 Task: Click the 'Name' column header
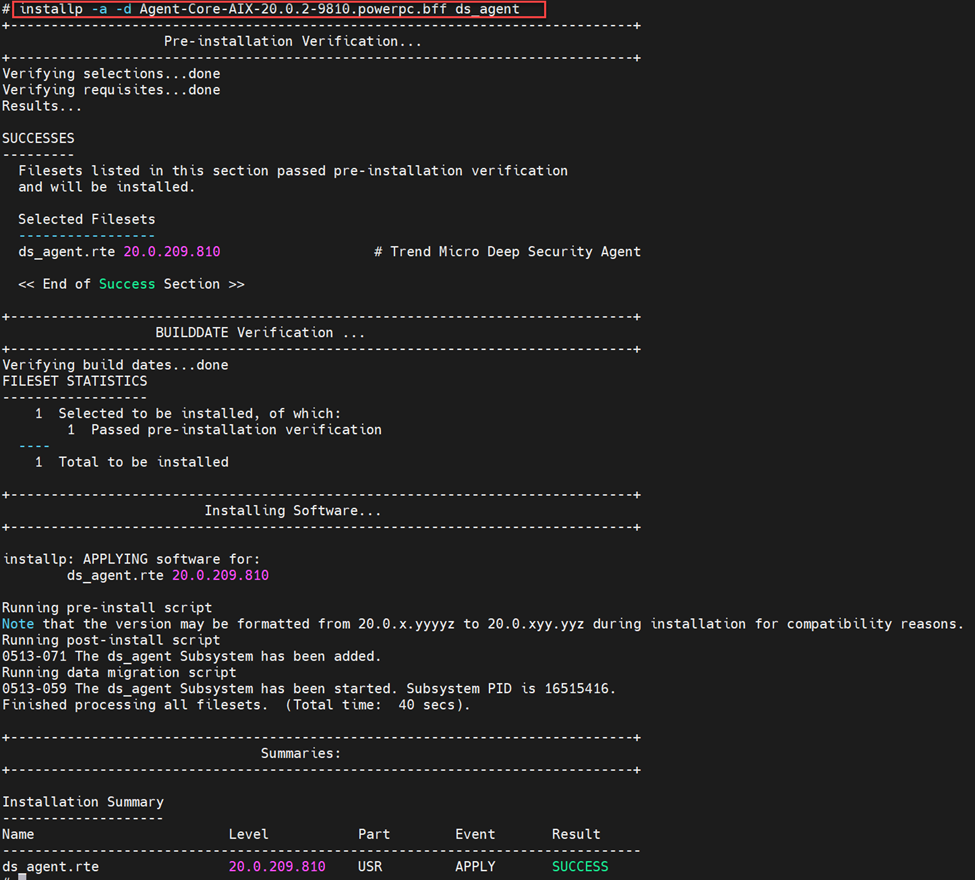pos(18,834)
